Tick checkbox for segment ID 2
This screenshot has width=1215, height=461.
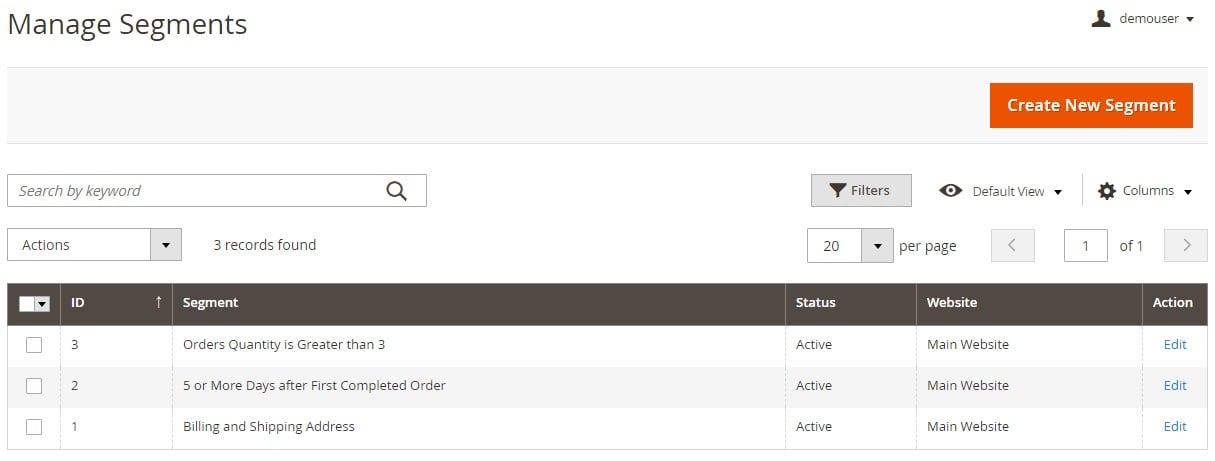[34, 385]
